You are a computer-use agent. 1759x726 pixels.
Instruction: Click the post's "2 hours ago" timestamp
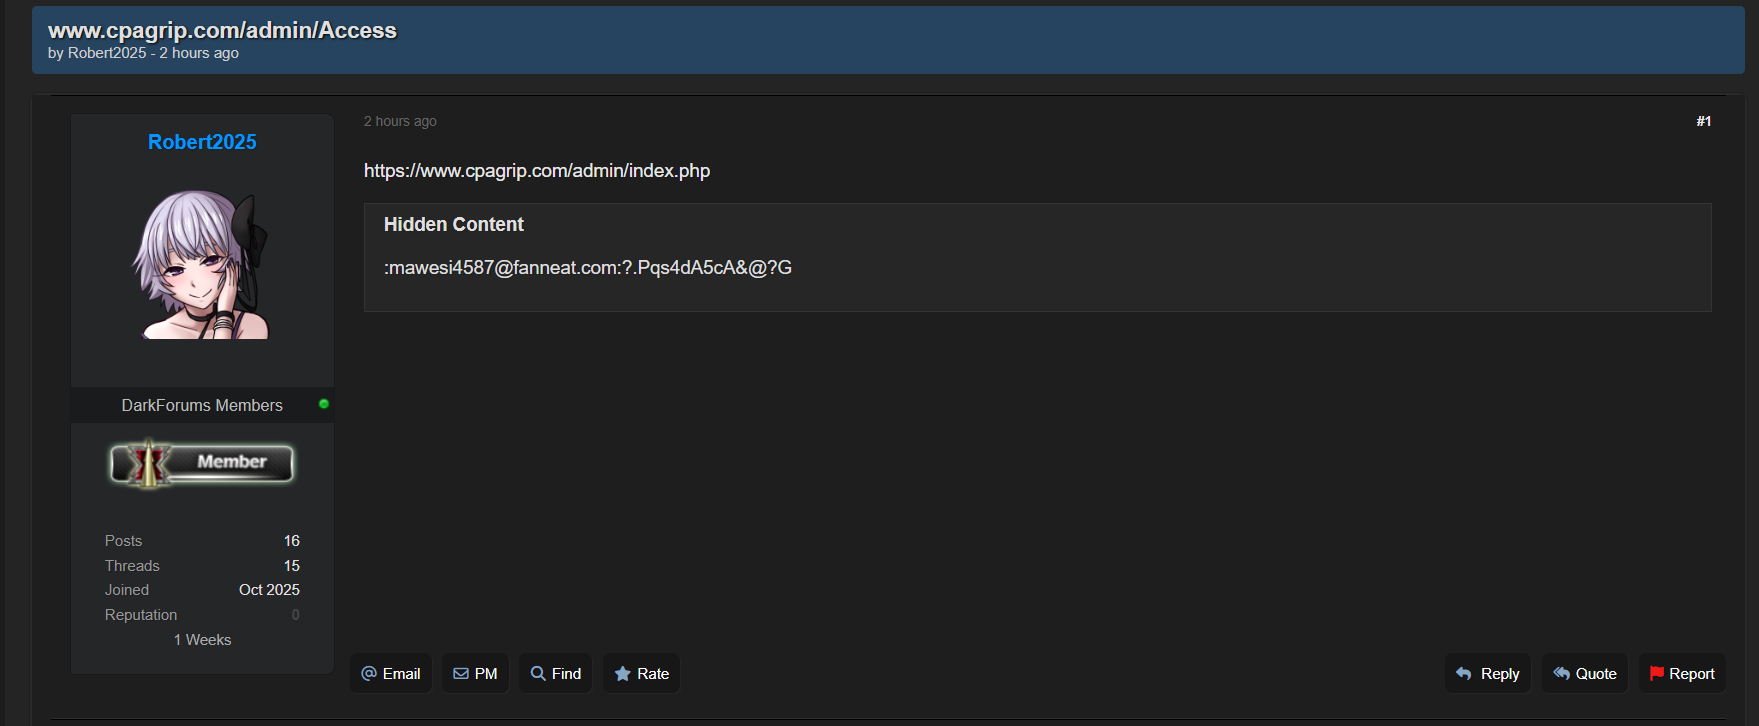[400, 121]
